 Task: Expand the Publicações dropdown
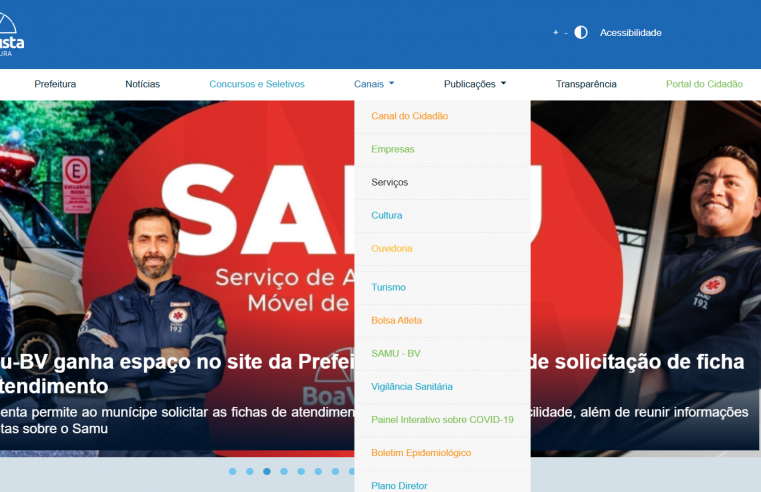point(475,84)
